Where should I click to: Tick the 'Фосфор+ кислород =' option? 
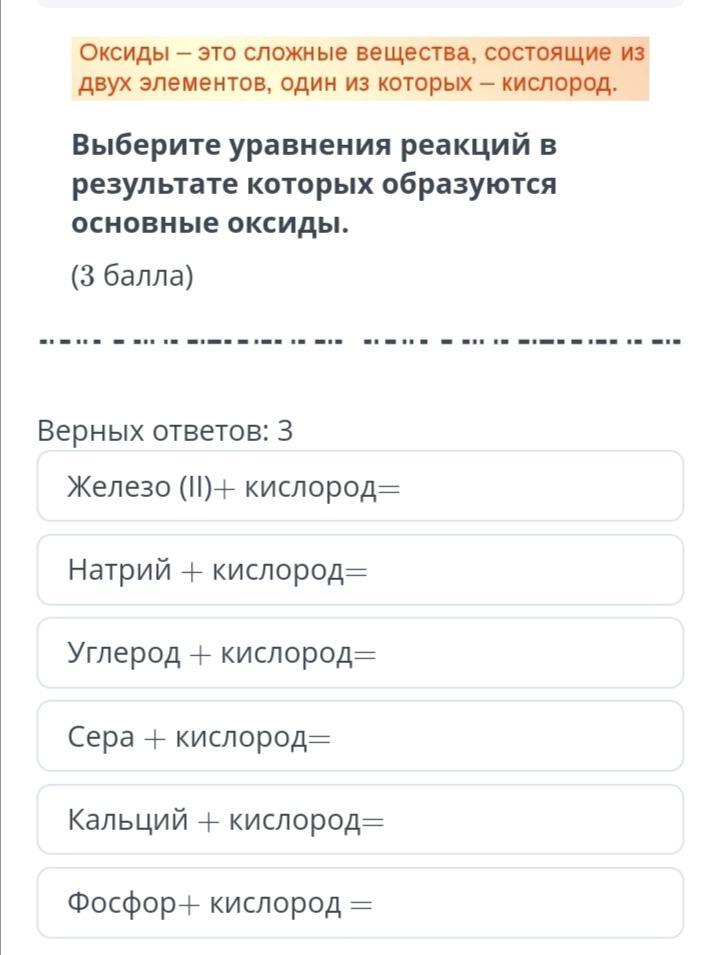point(360,903)
